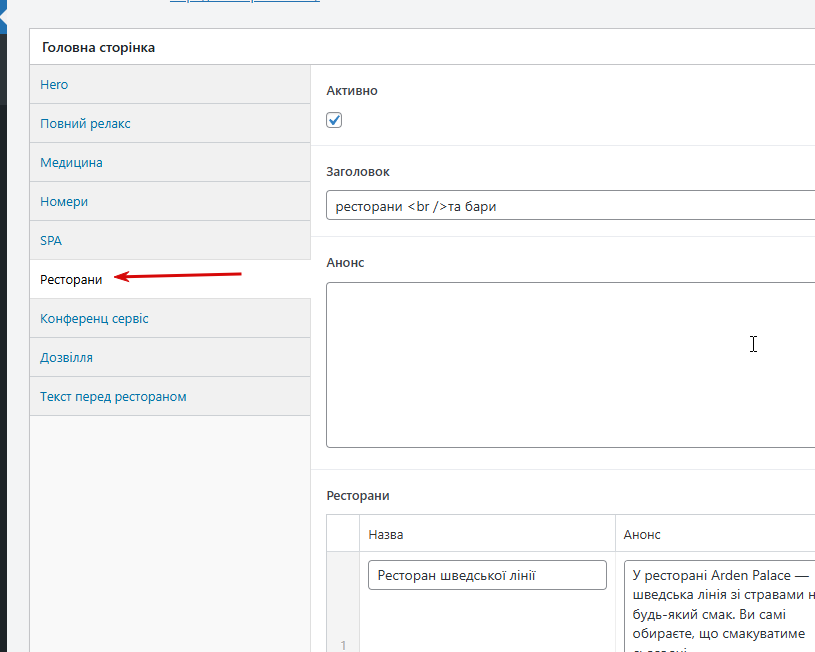The image size is (815, 652).
Task: Focus the empty Анонс textarea
Action: pyautogui.click(x=570, y=364)
